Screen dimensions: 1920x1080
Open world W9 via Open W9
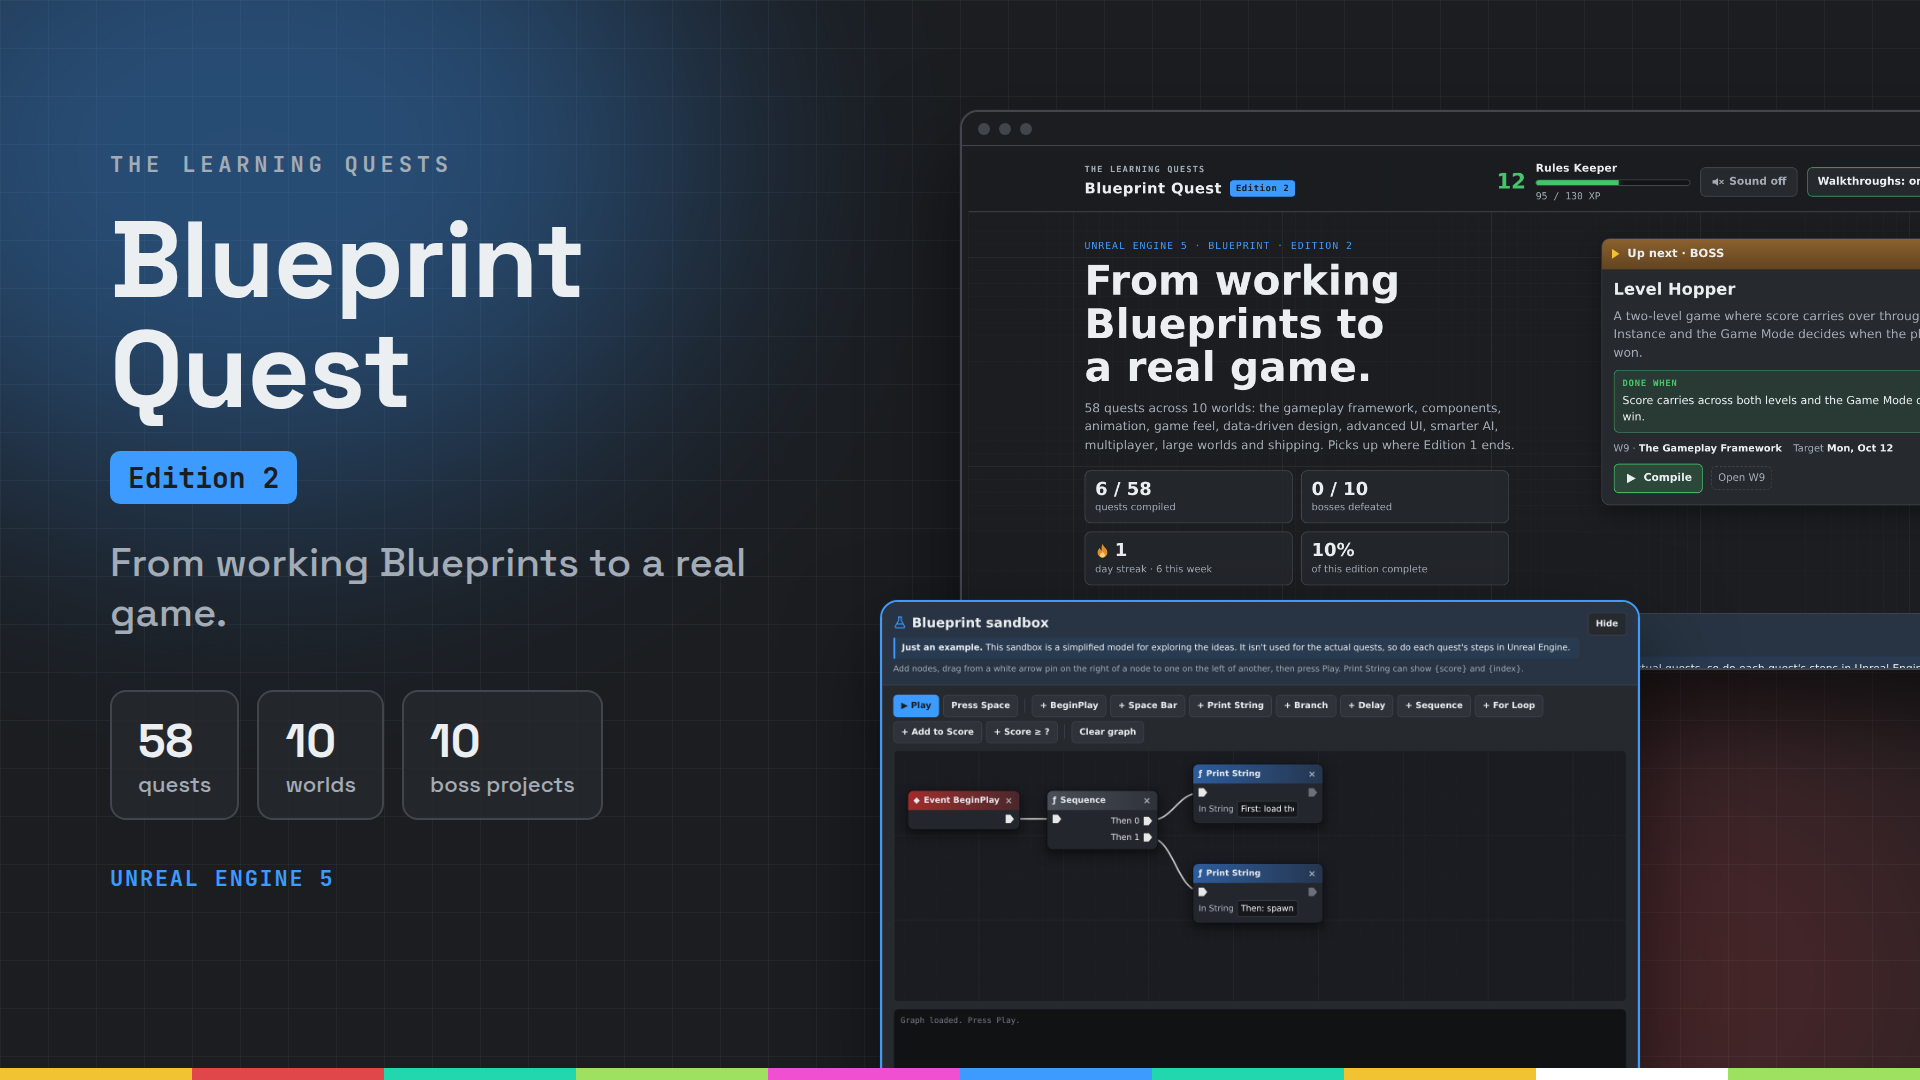tap(1741, 478)
